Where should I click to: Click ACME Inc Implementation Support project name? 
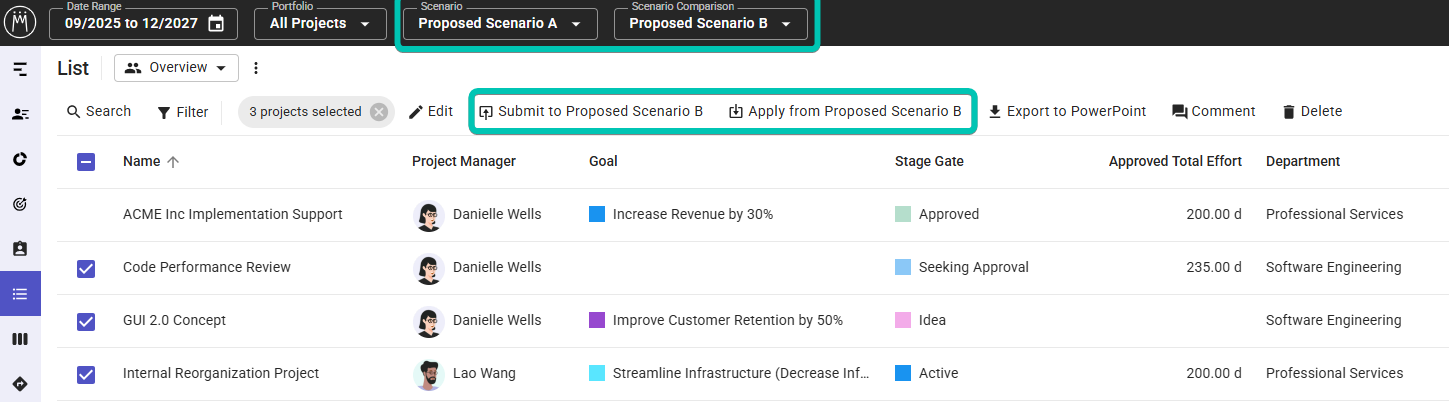(x=233, y=214)
